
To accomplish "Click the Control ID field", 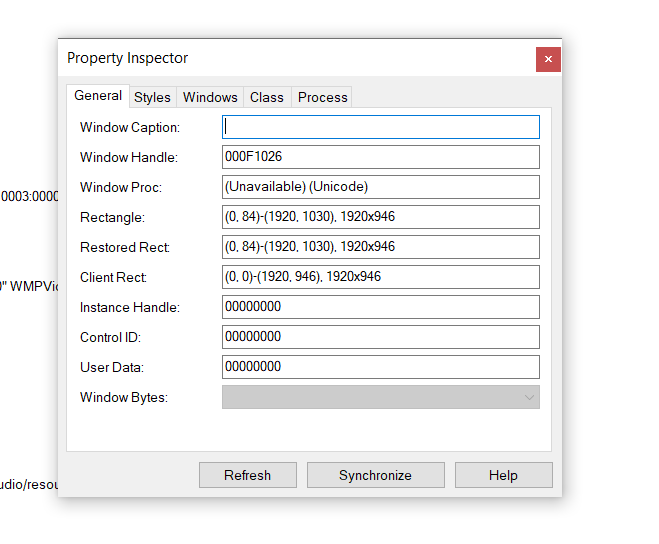I will pos(380,337).
